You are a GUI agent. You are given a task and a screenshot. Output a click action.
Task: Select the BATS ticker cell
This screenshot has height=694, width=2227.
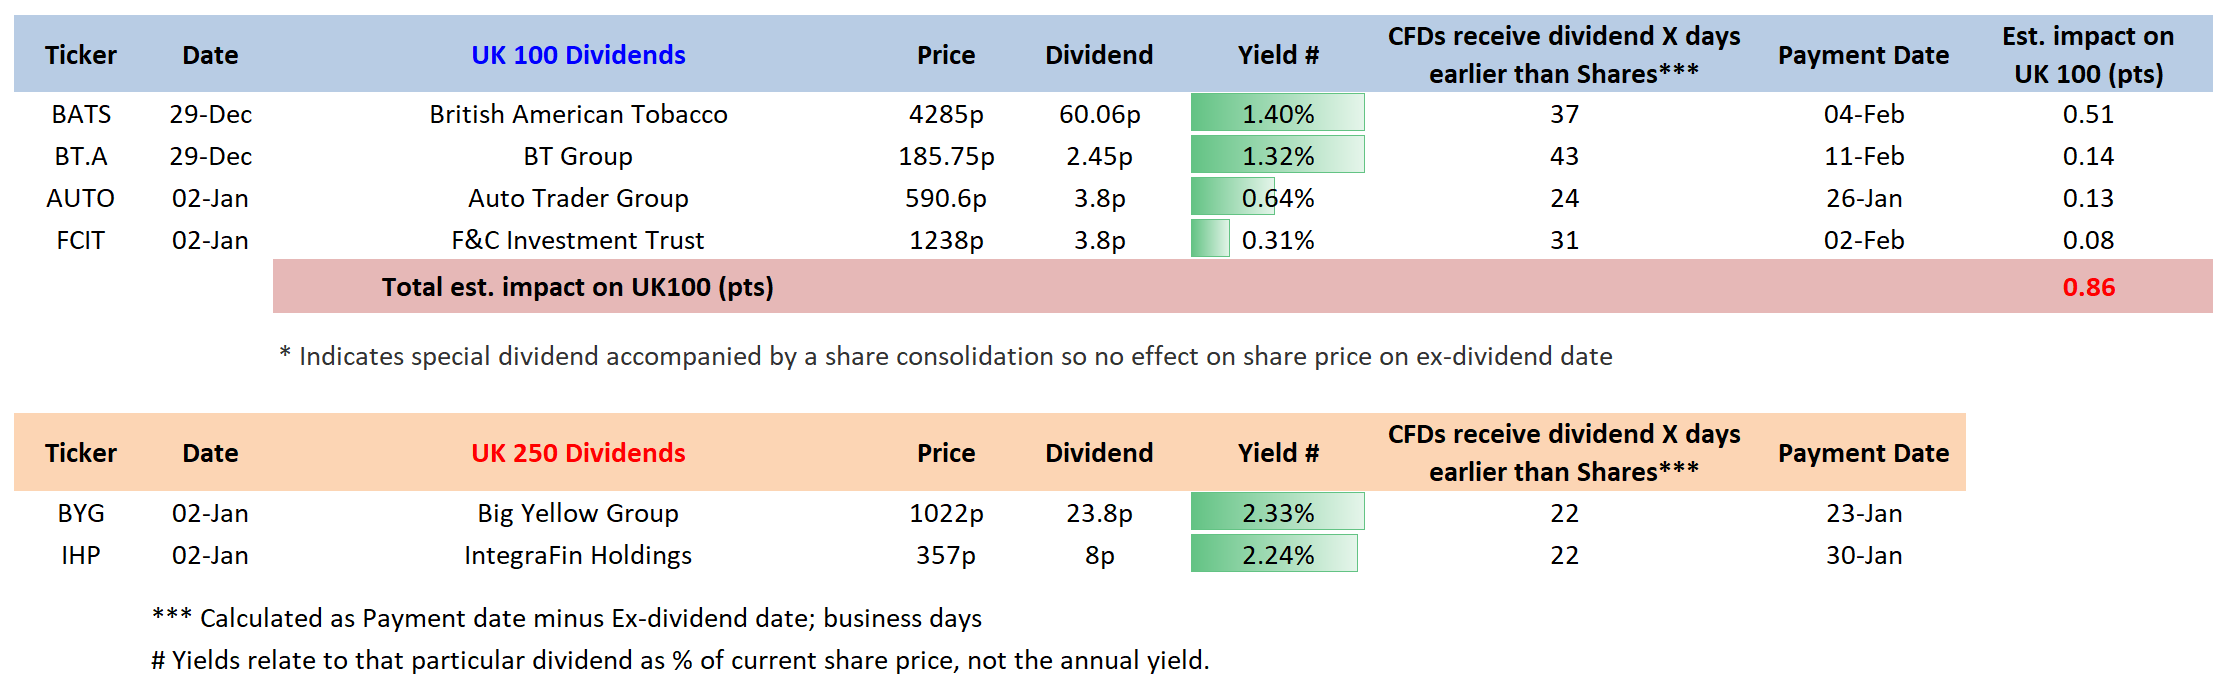(x=81, y=114)
